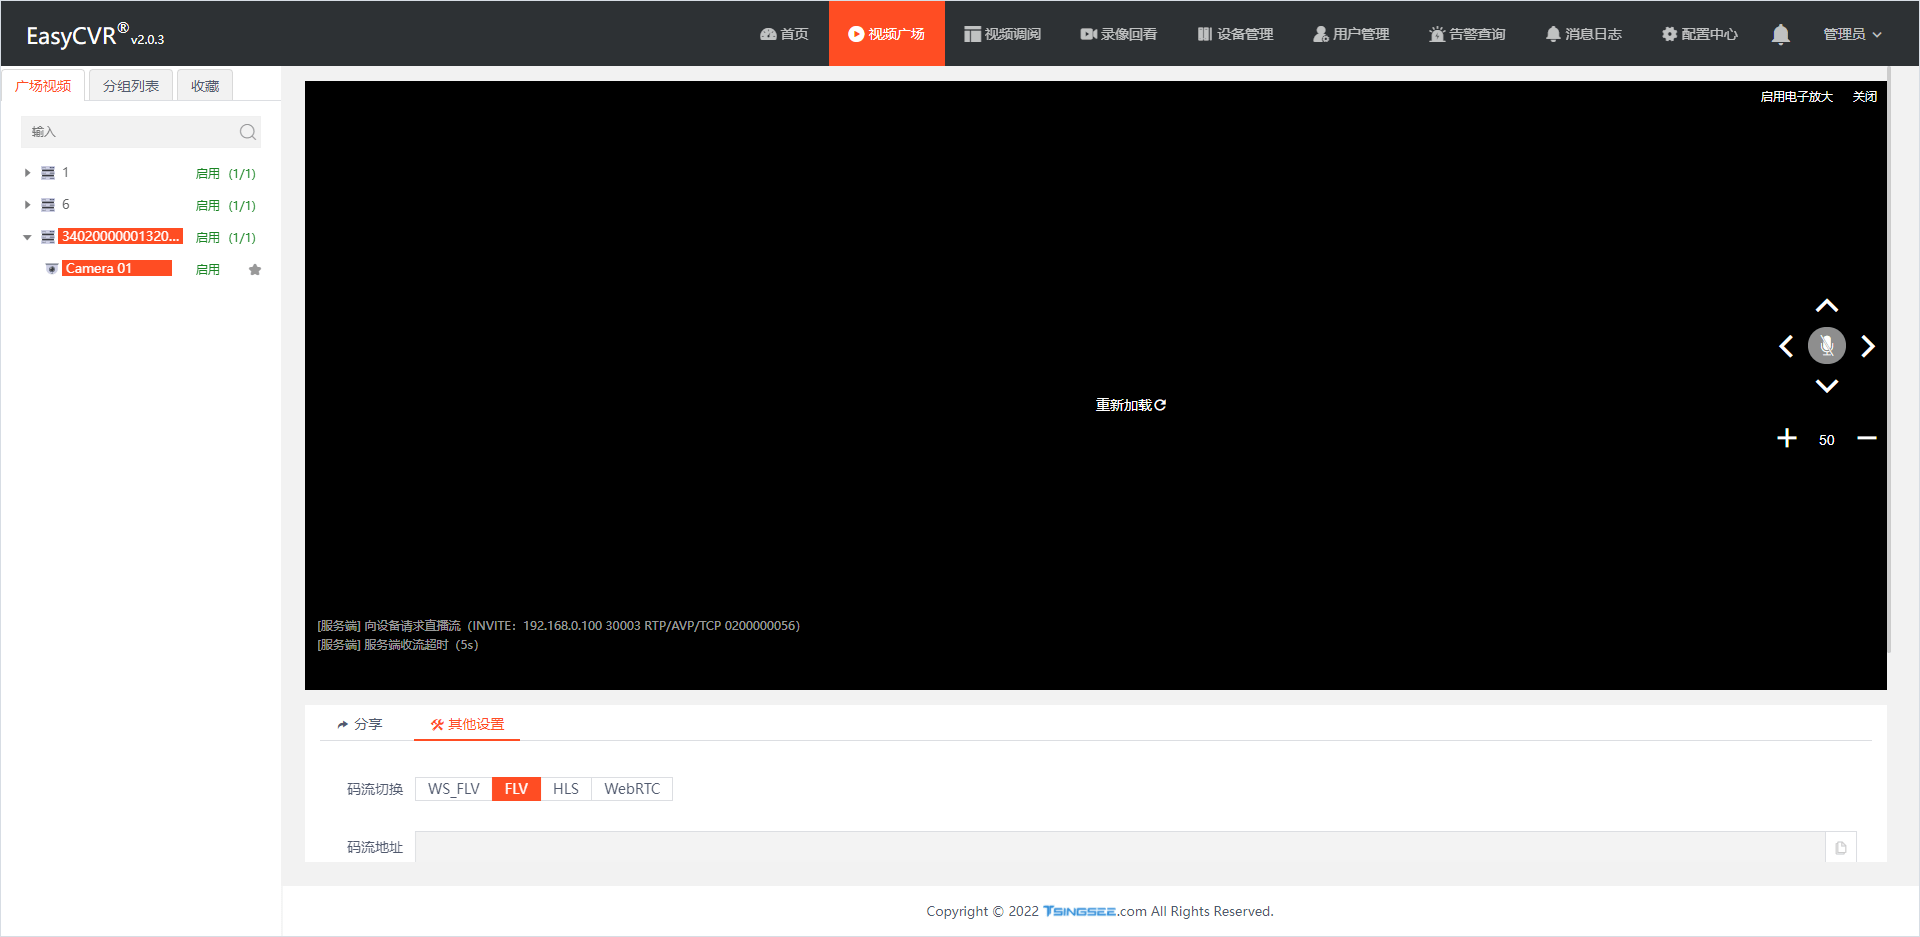Open the 分享 share tab
Viewport: 1920px width, 937px height.
pyautogui.click(x=360, y=724)
